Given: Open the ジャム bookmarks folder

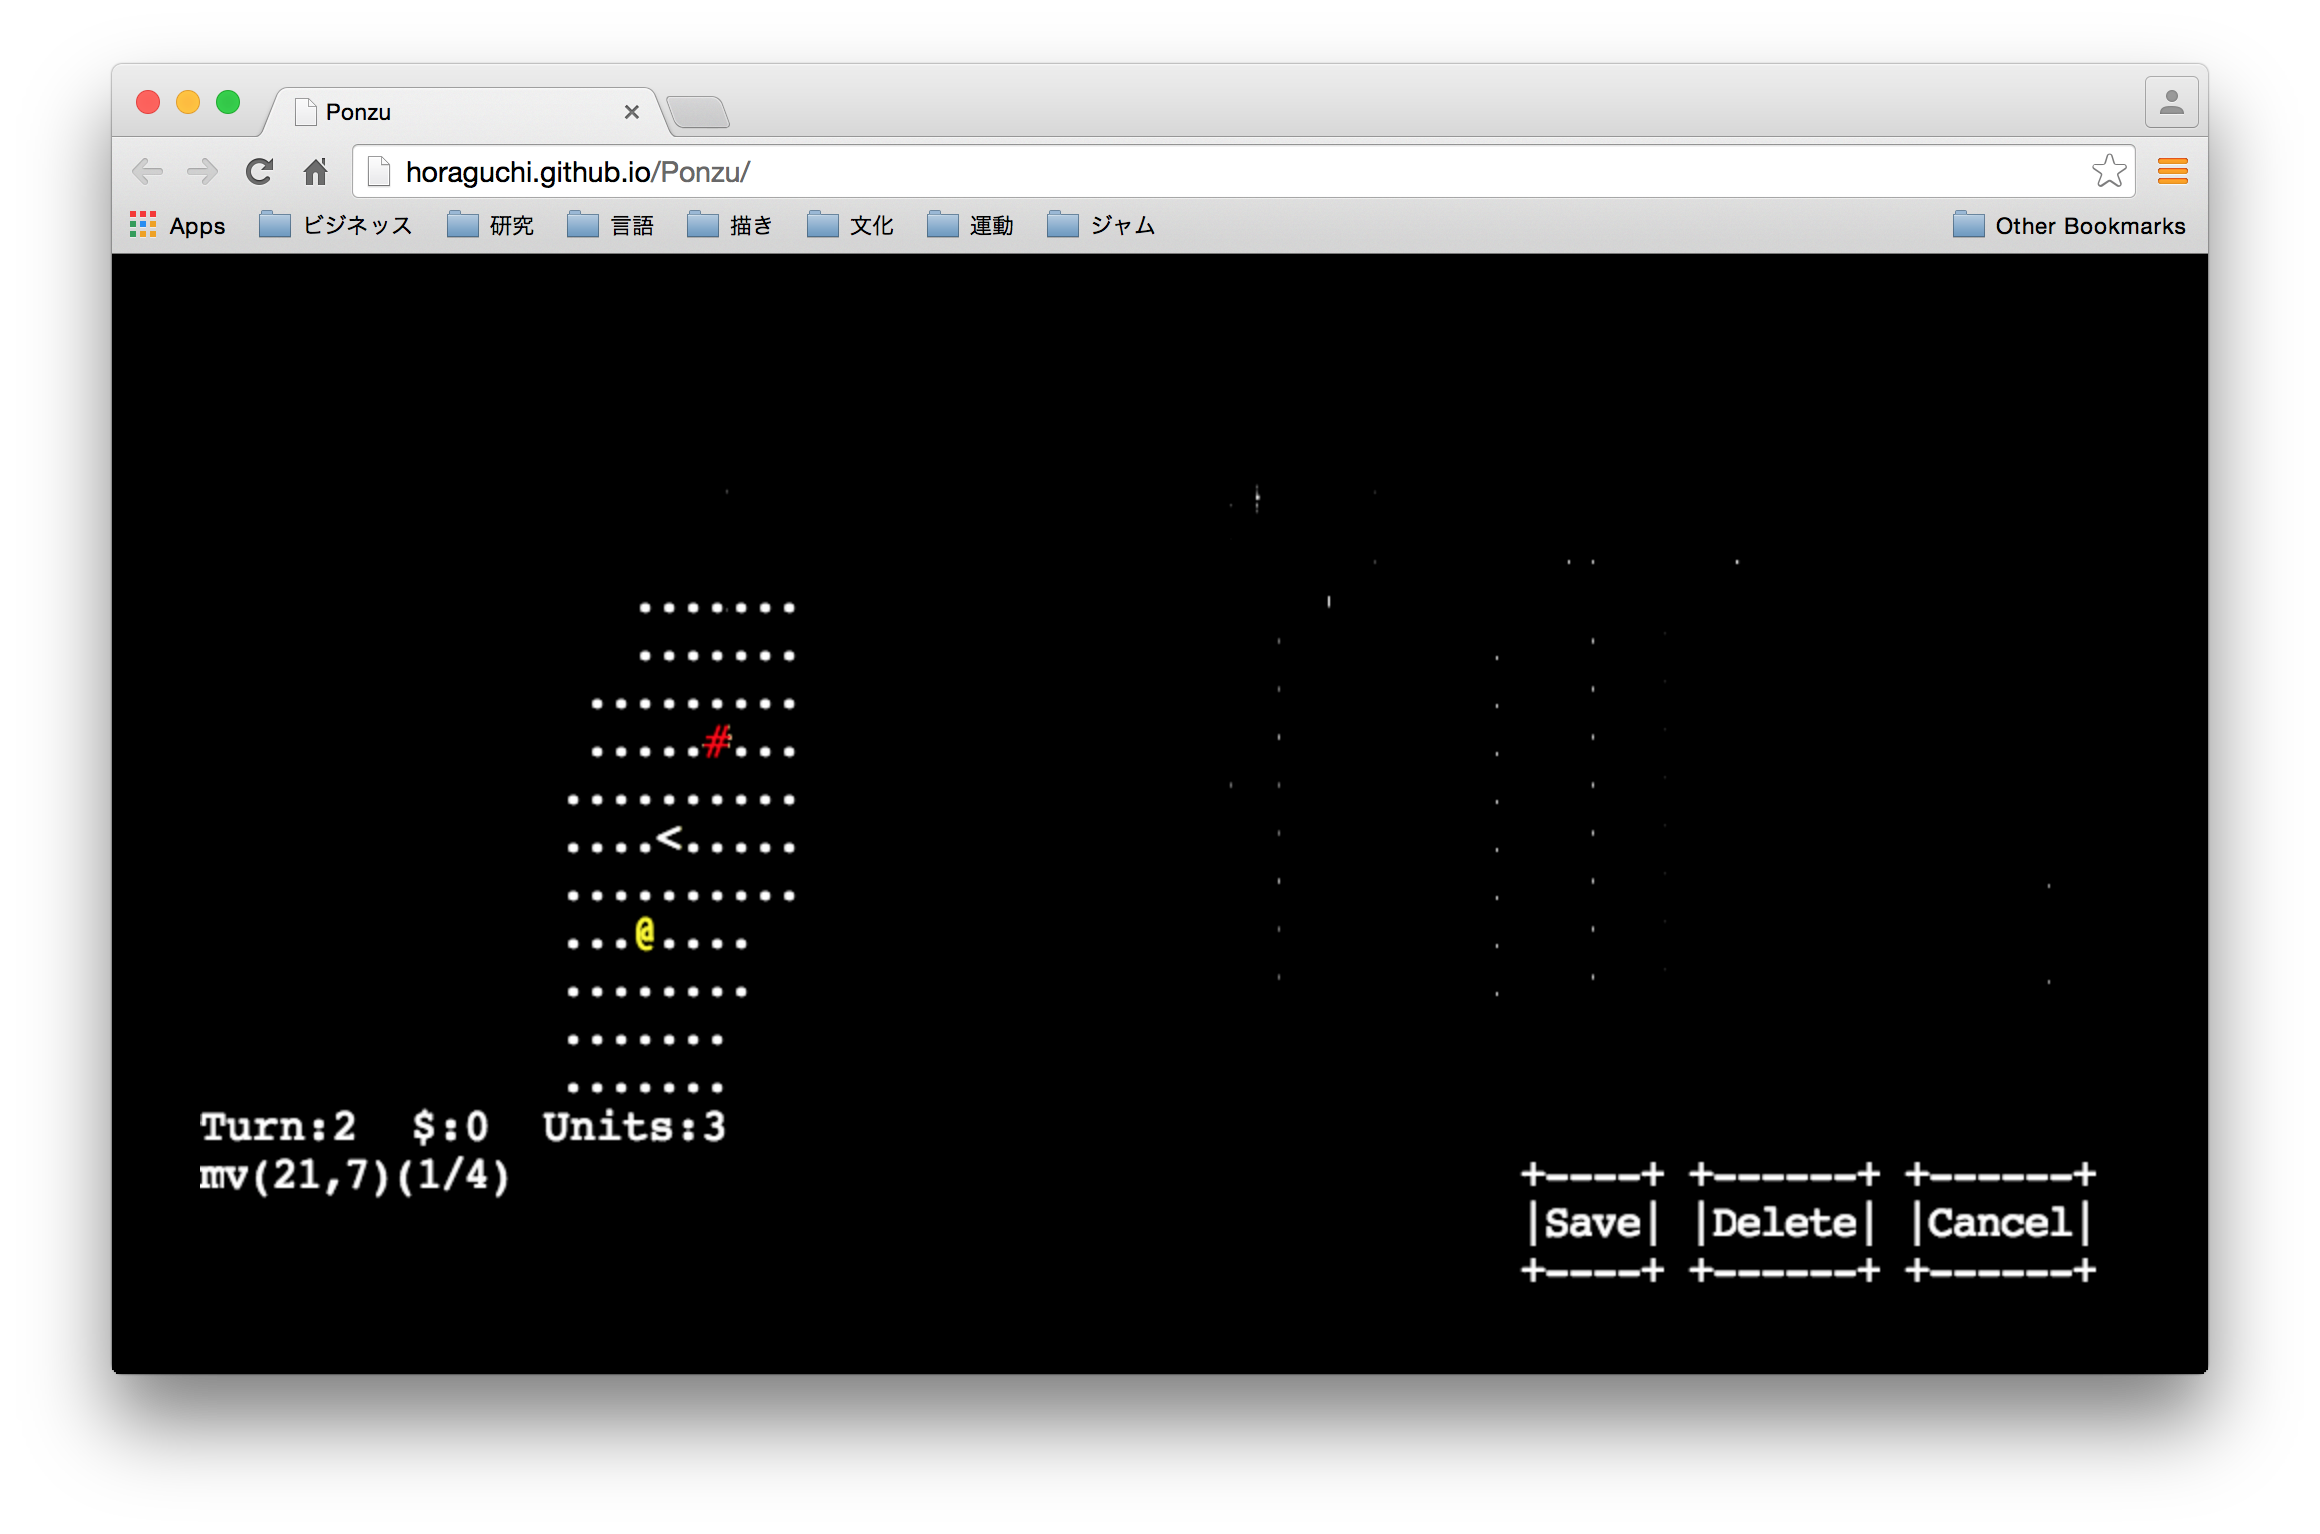Looking at the screenshot, I should coord(1101,225).
